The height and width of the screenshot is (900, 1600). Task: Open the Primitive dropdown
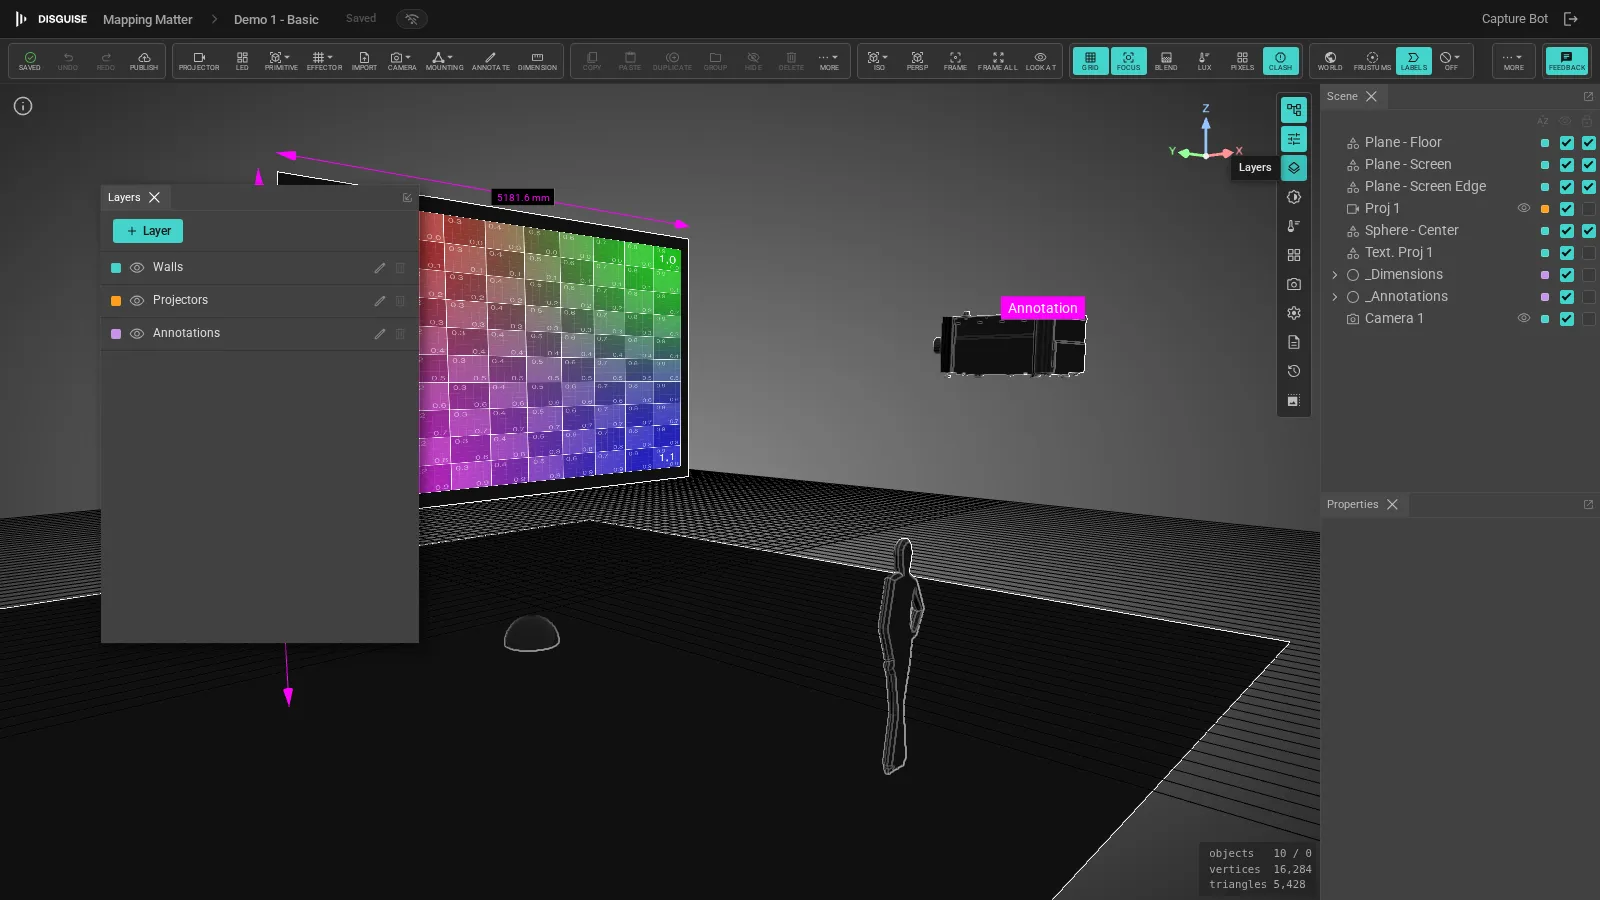[281, 61]
